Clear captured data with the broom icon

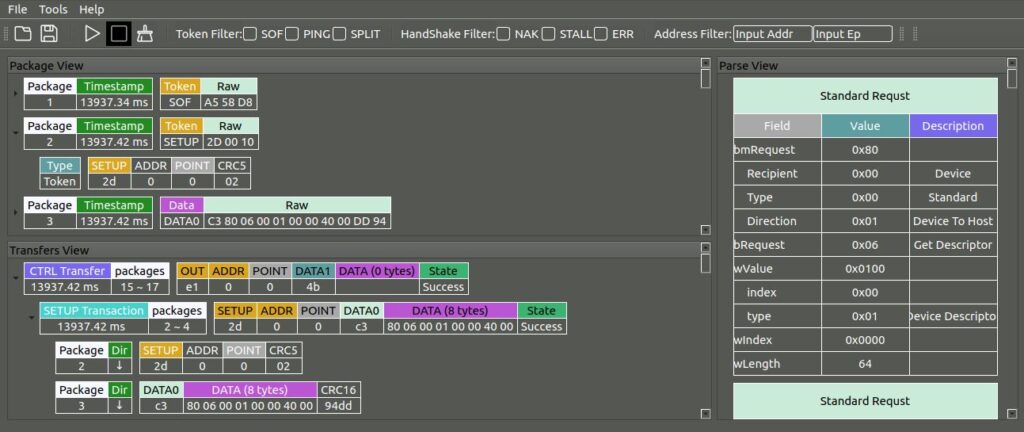tap(145, 34)
